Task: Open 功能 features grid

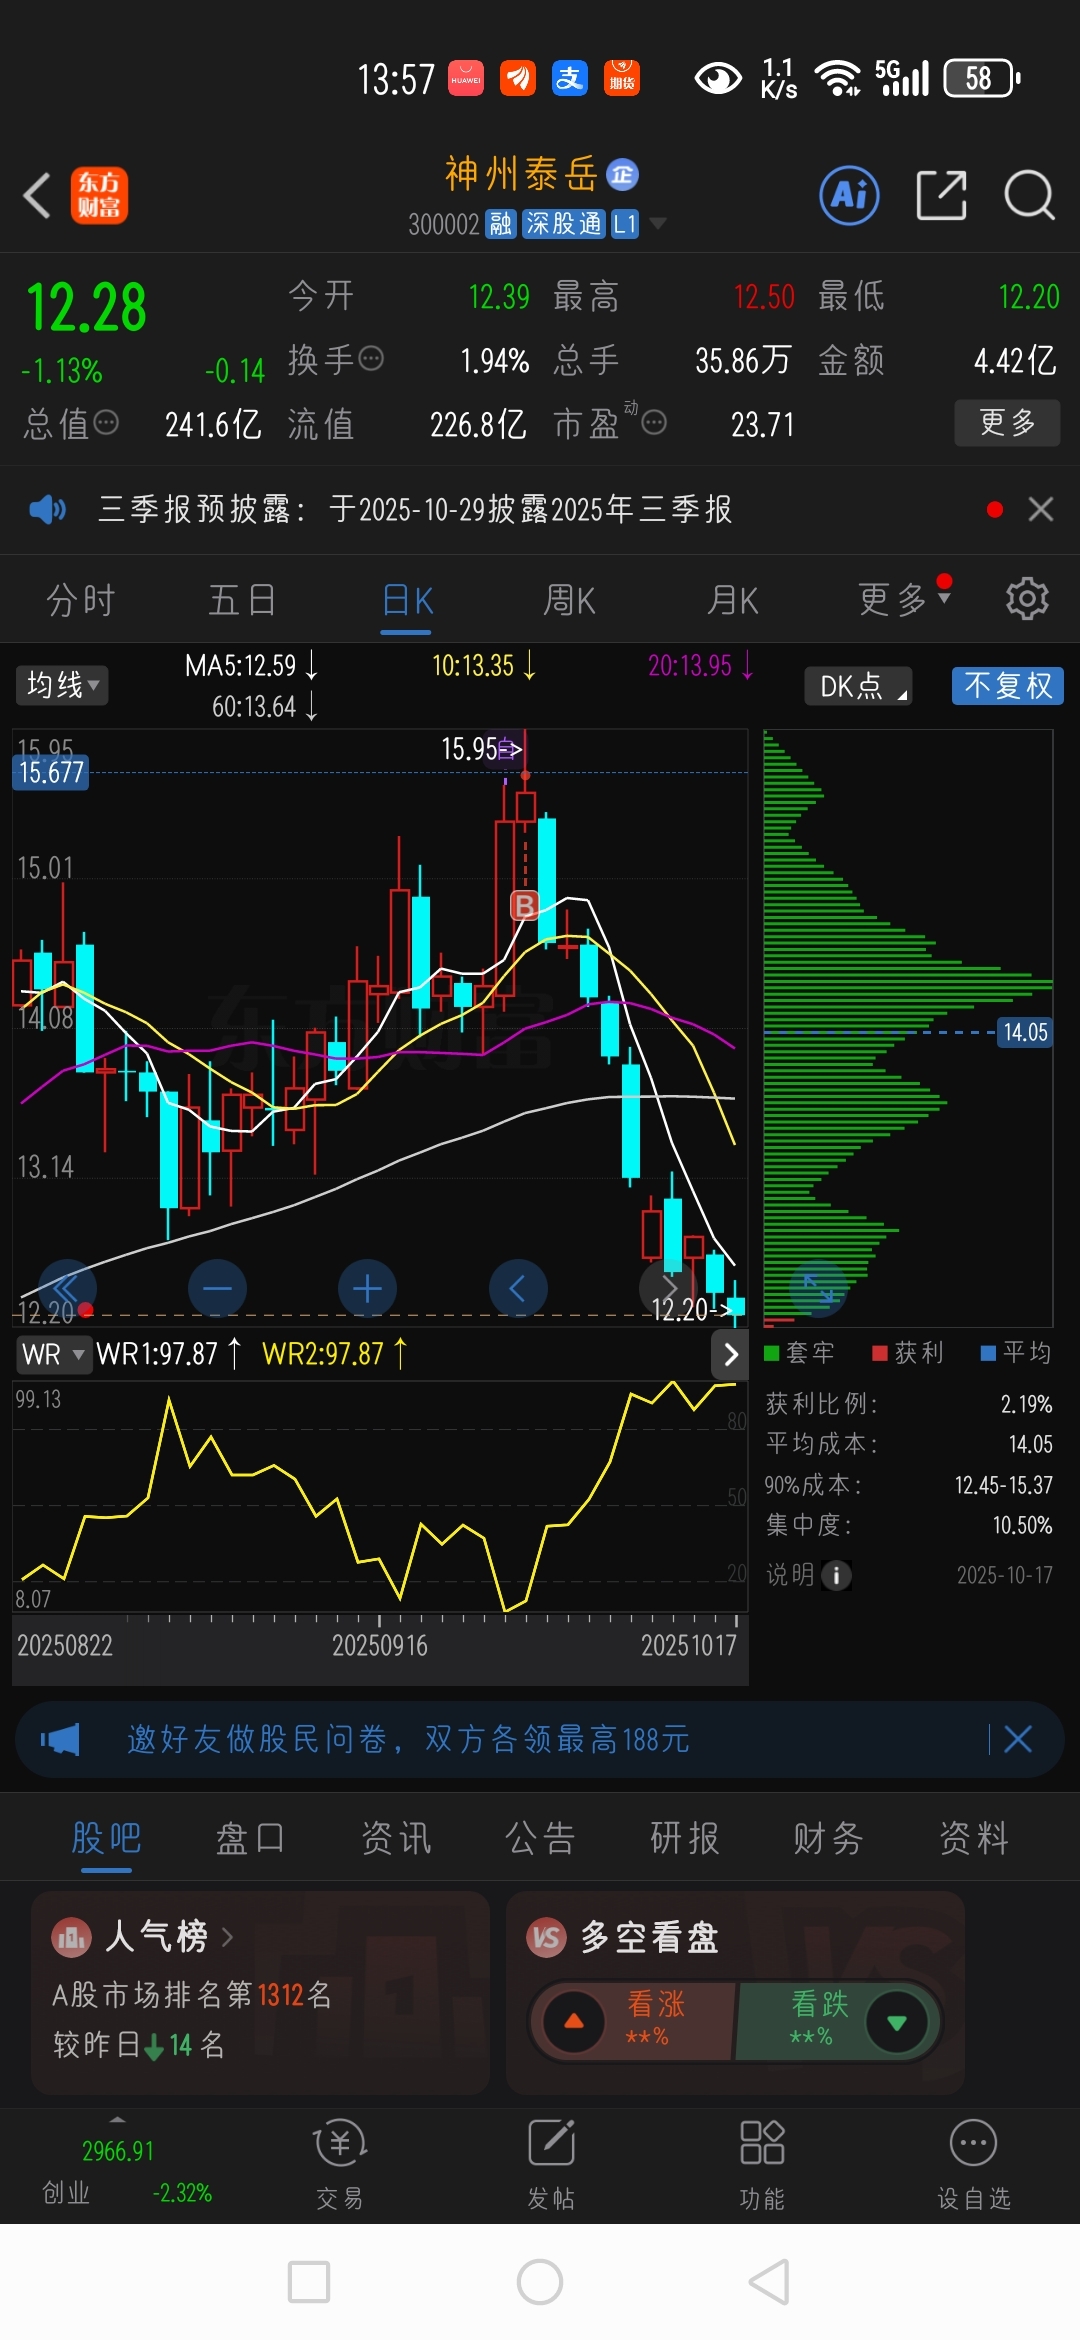Action: click(762, 2166)
